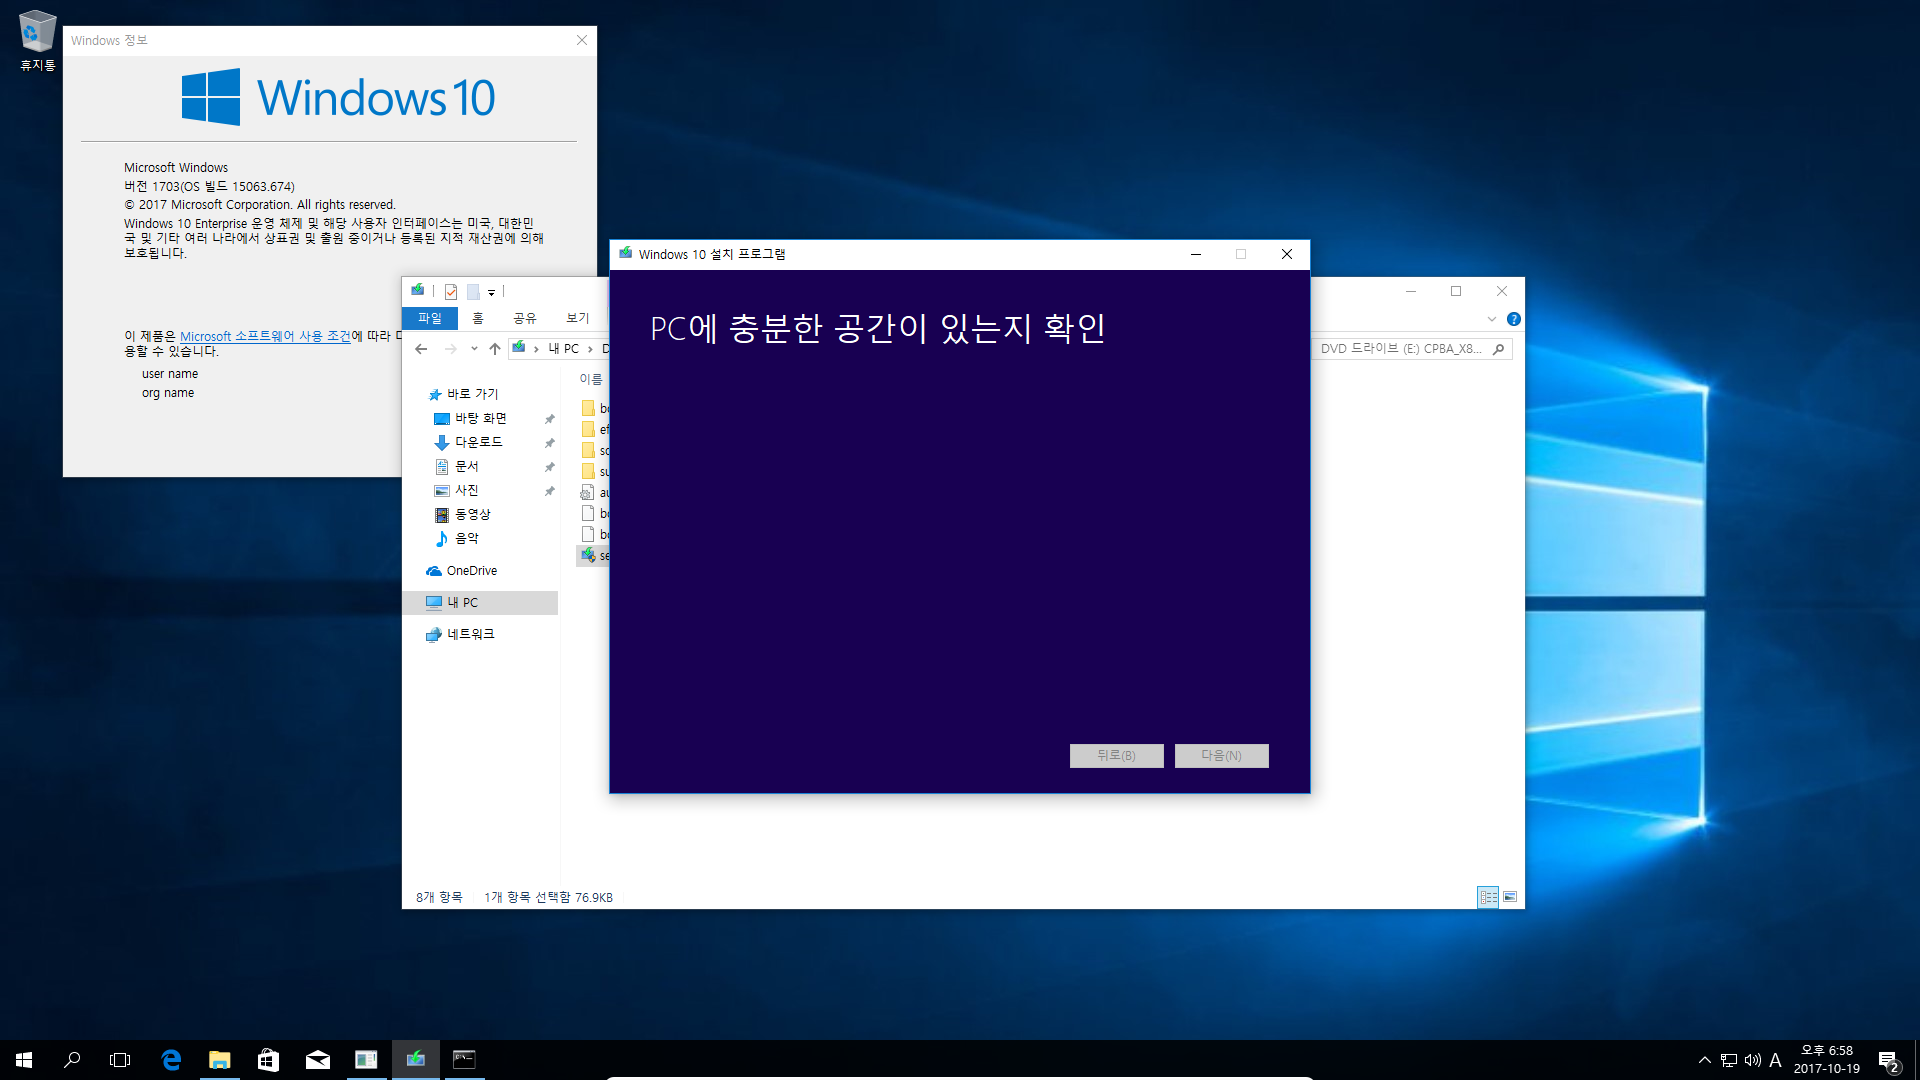
Task: Click the volume speaker icon in tray
Action: (x=1752, y=1060)
